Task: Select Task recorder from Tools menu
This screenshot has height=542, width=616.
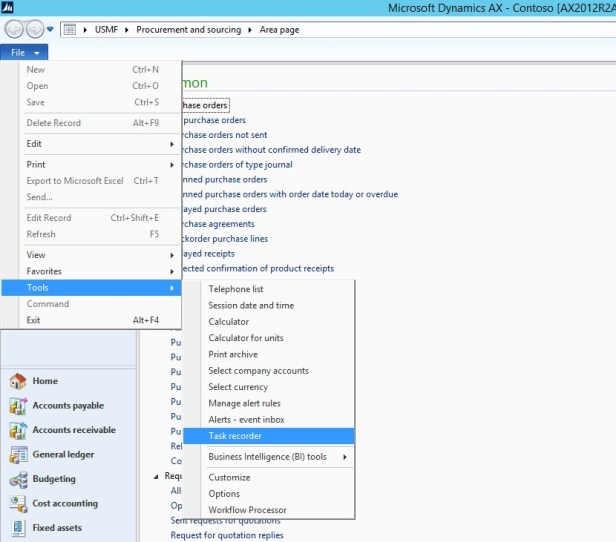Action: tap(235, 436)
